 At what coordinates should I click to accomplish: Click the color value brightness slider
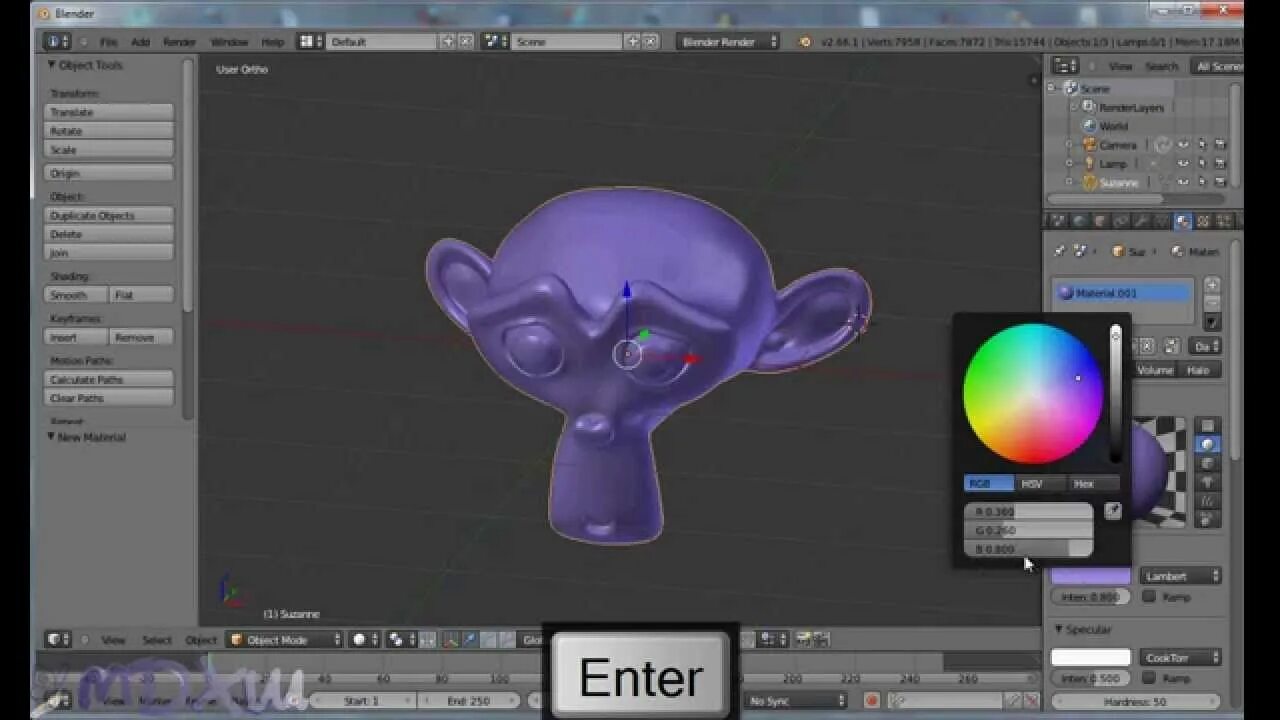click(1115, 393)
